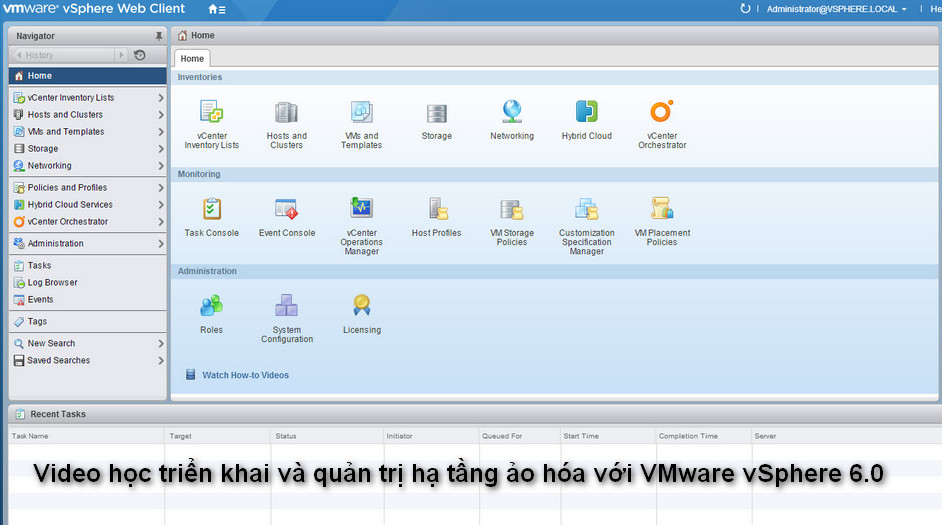Expand vCenter Inventory Lists chevron in Navigator
The width and height of the screenshot is (942, 525).
pos(160,97)
